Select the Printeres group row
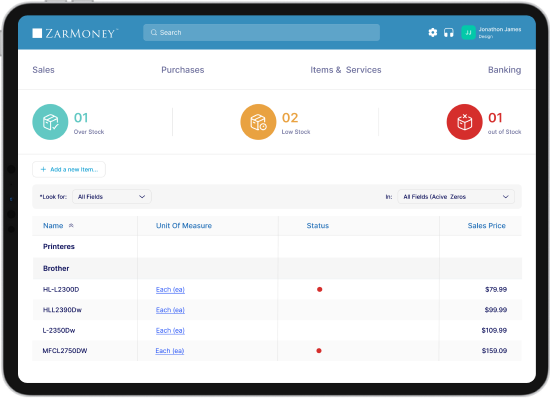 [277, 247]
